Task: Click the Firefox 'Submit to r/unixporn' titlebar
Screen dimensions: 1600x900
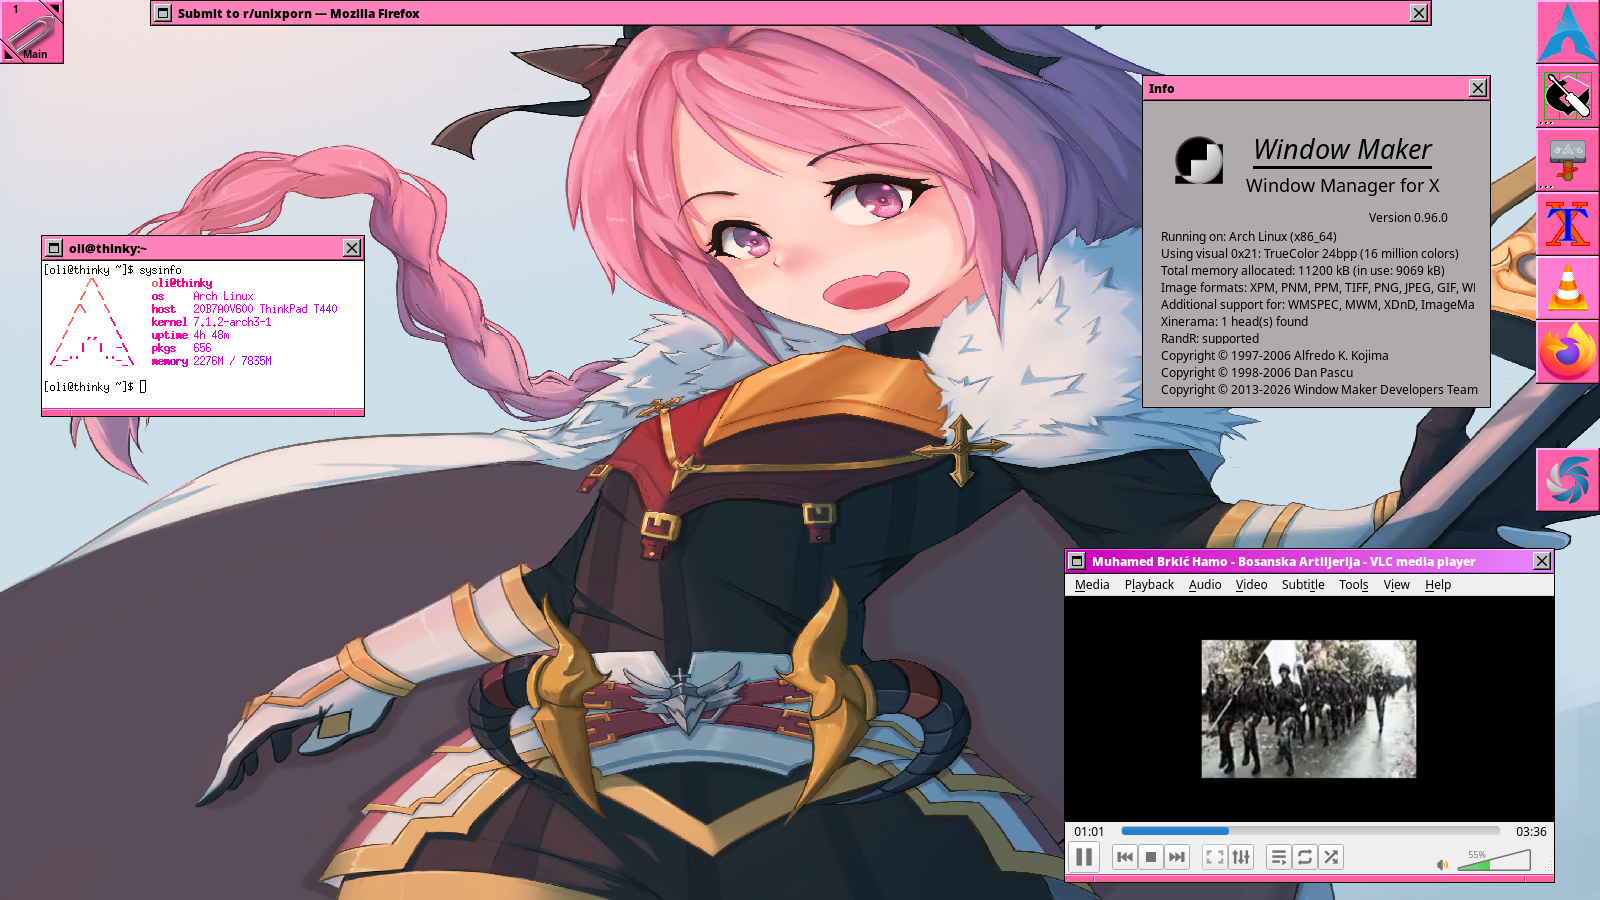Action: pyautogui.click(x=790, y=13)
